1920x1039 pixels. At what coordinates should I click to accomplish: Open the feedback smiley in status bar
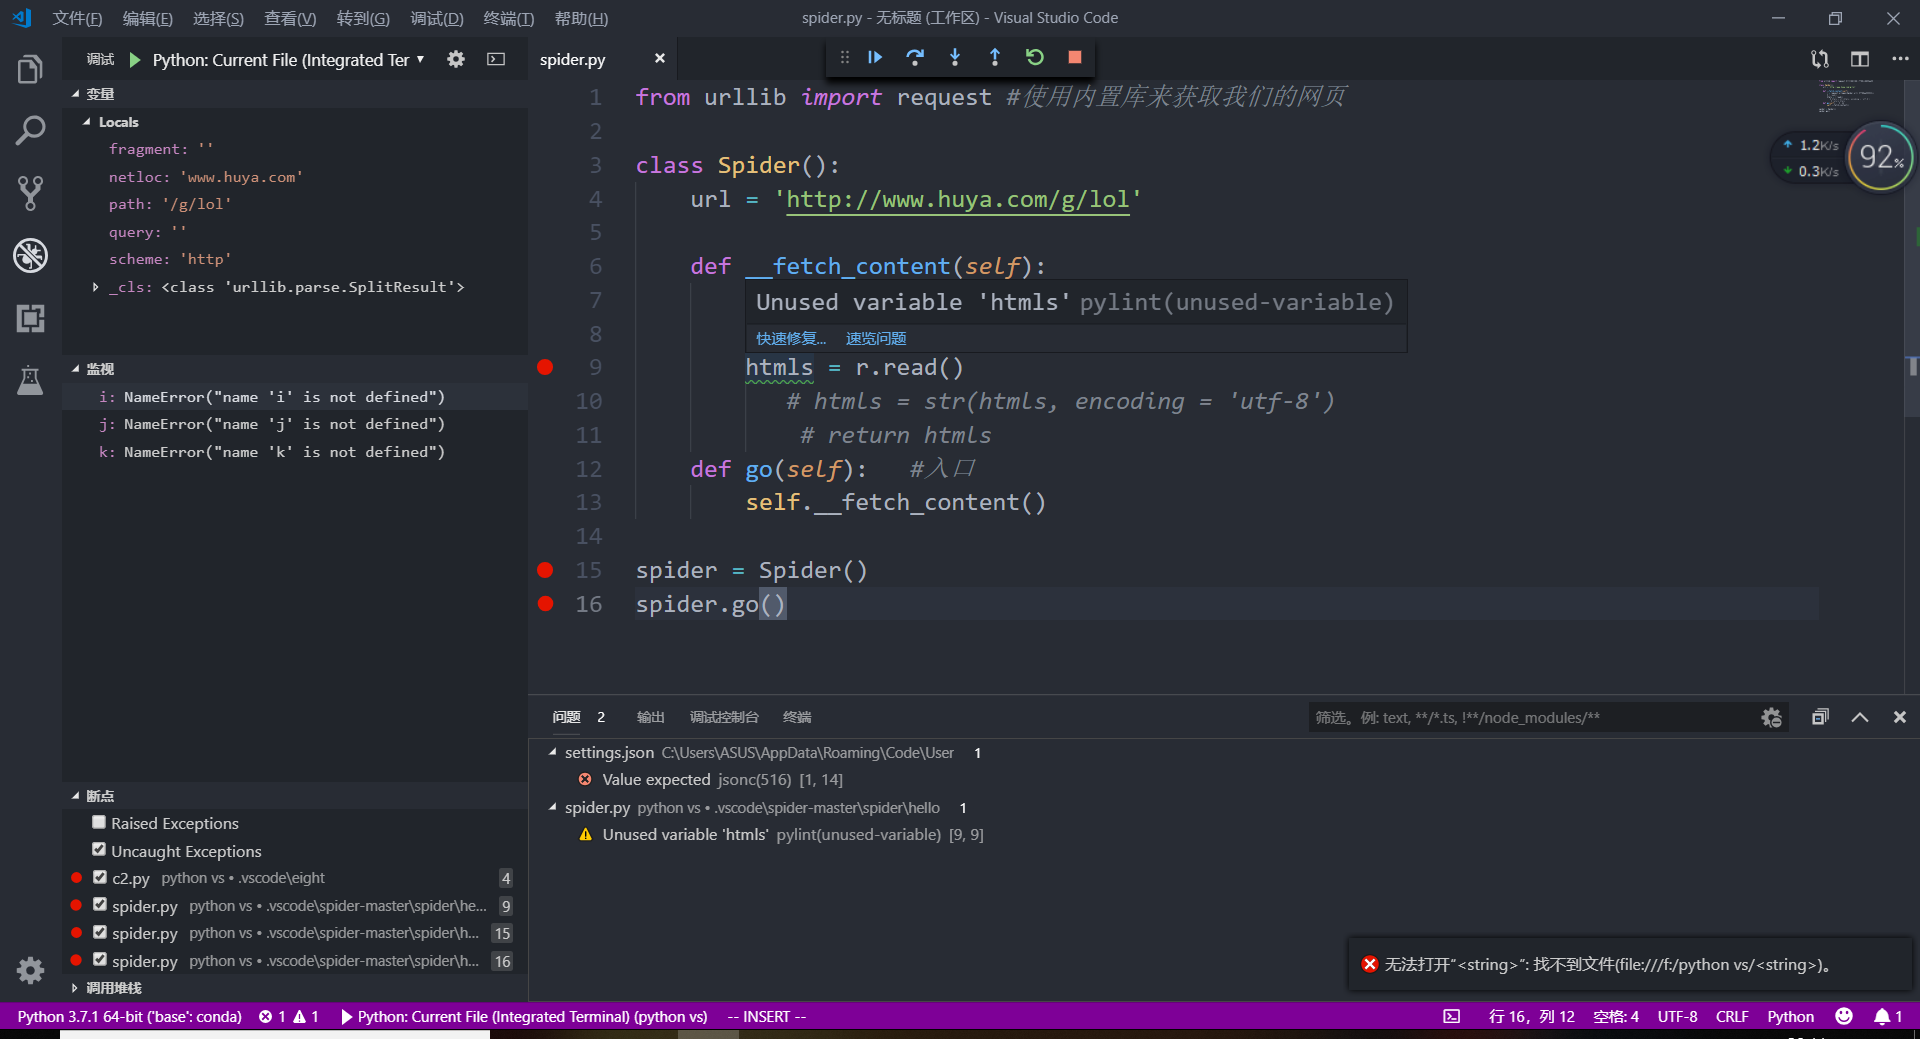pos(1844,1016)
